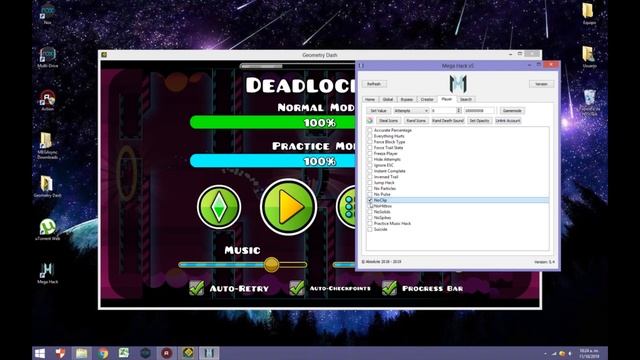Screen dimensions: 640x360
Task: Click the Gamemode button
Action: pos(512,111)
